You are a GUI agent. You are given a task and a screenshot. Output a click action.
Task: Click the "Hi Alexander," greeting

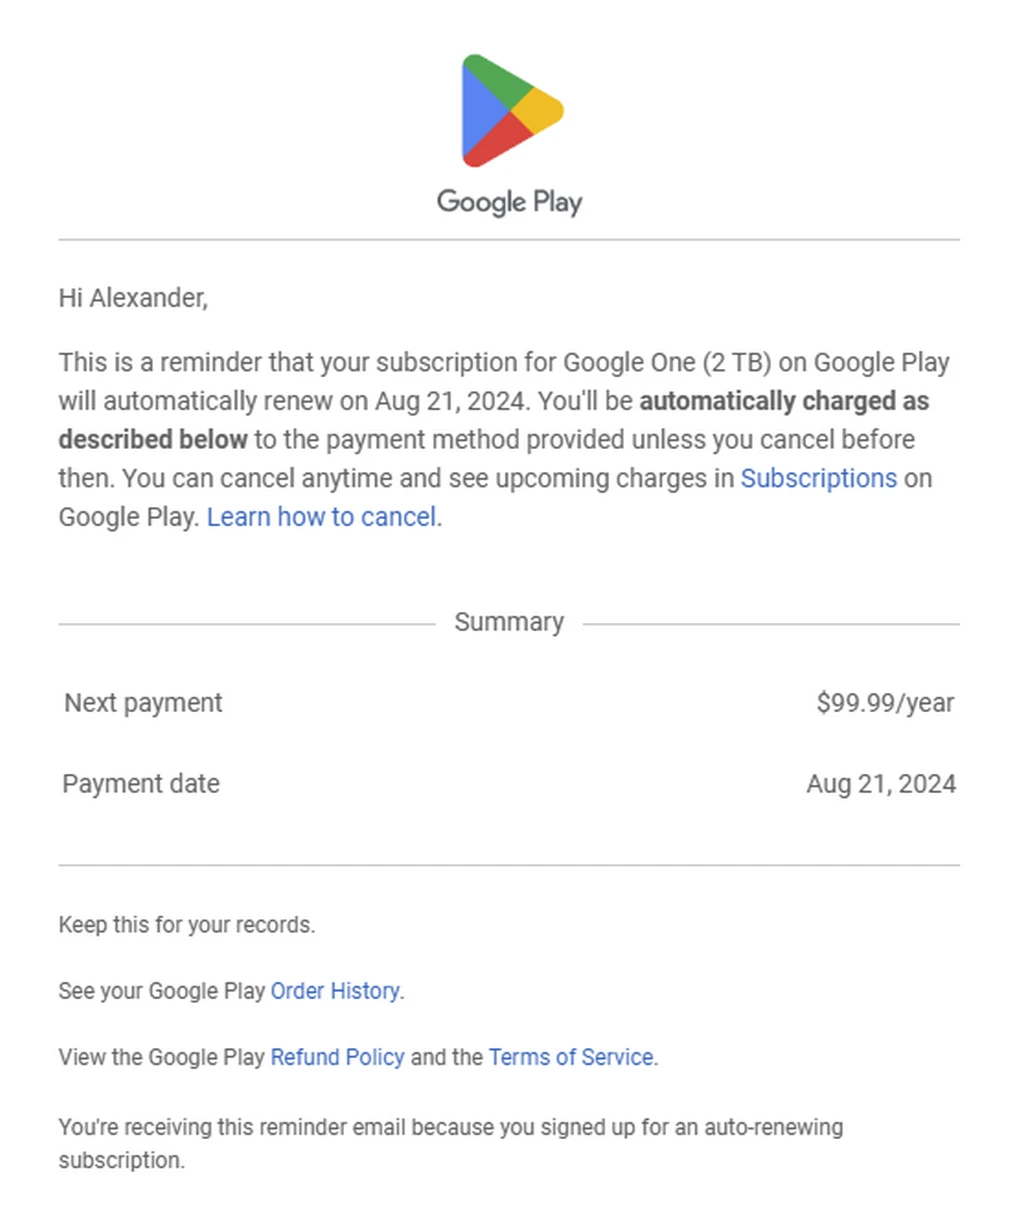[133, 298]
